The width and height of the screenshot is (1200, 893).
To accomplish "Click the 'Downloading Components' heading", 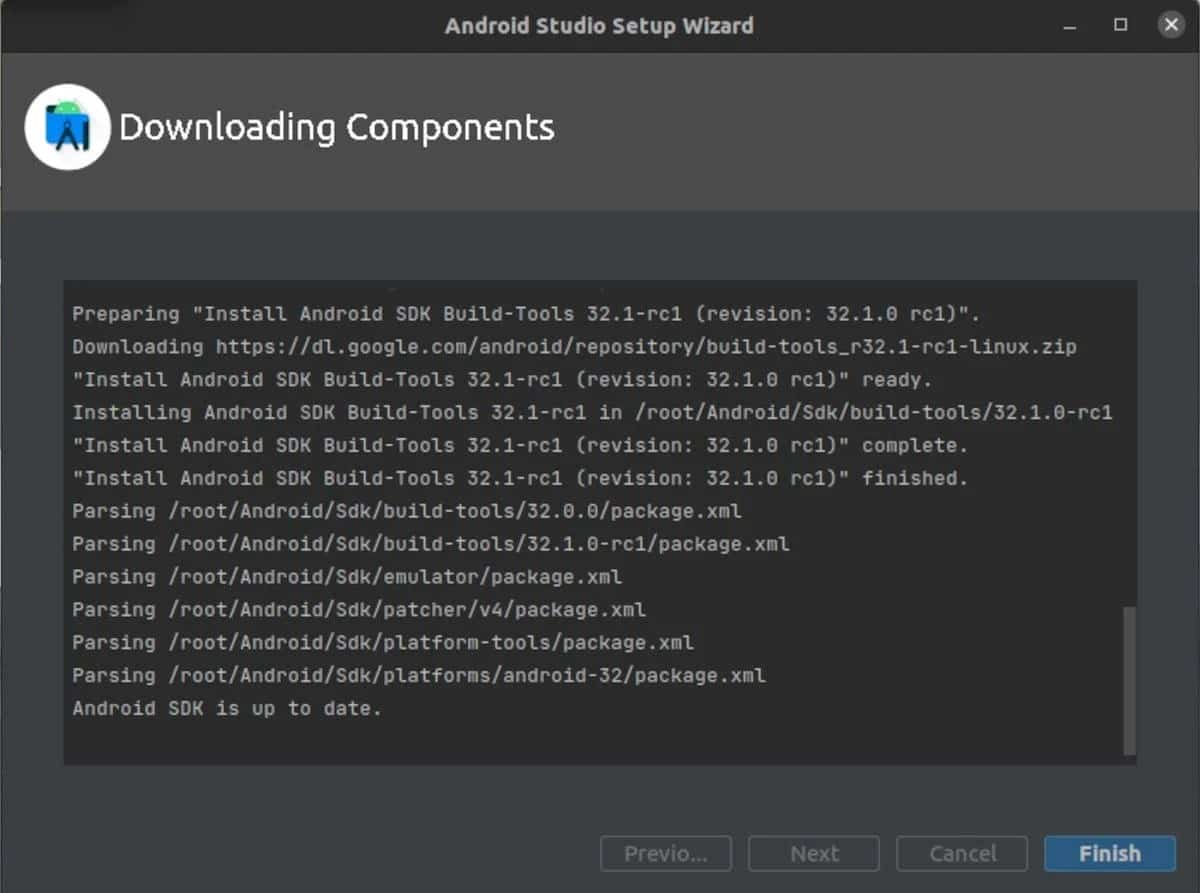I will [x=337, y=128].
